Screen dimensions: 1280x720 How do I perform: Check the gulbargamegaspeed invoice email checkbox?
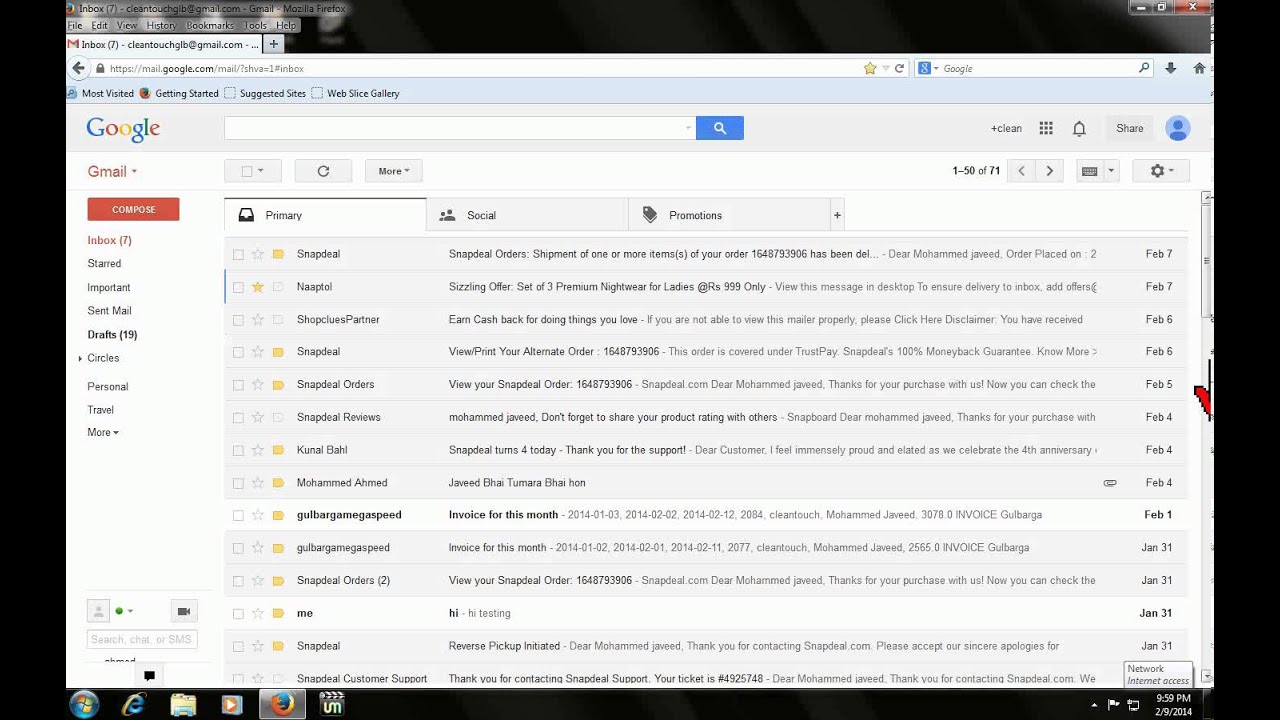pos(238,514)
